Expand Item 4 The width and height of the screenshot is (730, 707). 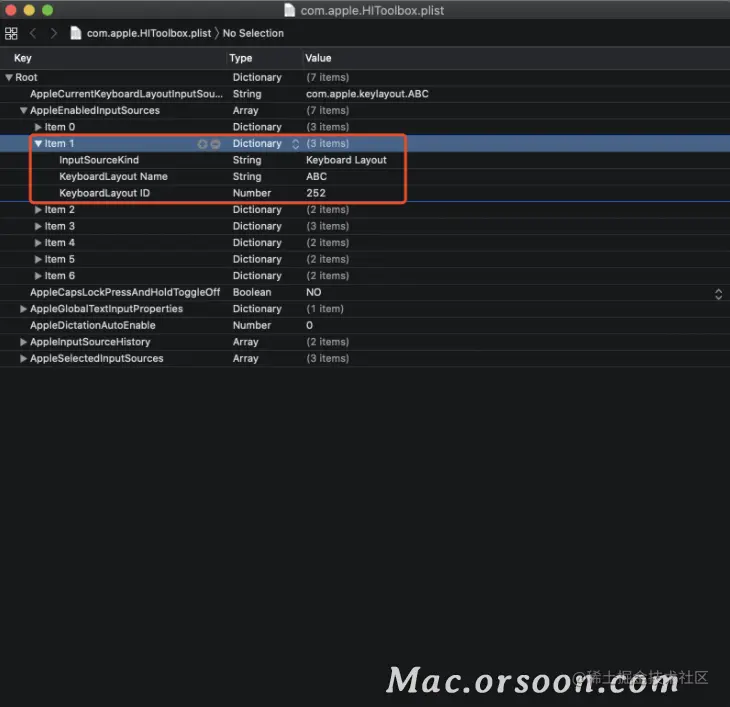click(38, 243)
